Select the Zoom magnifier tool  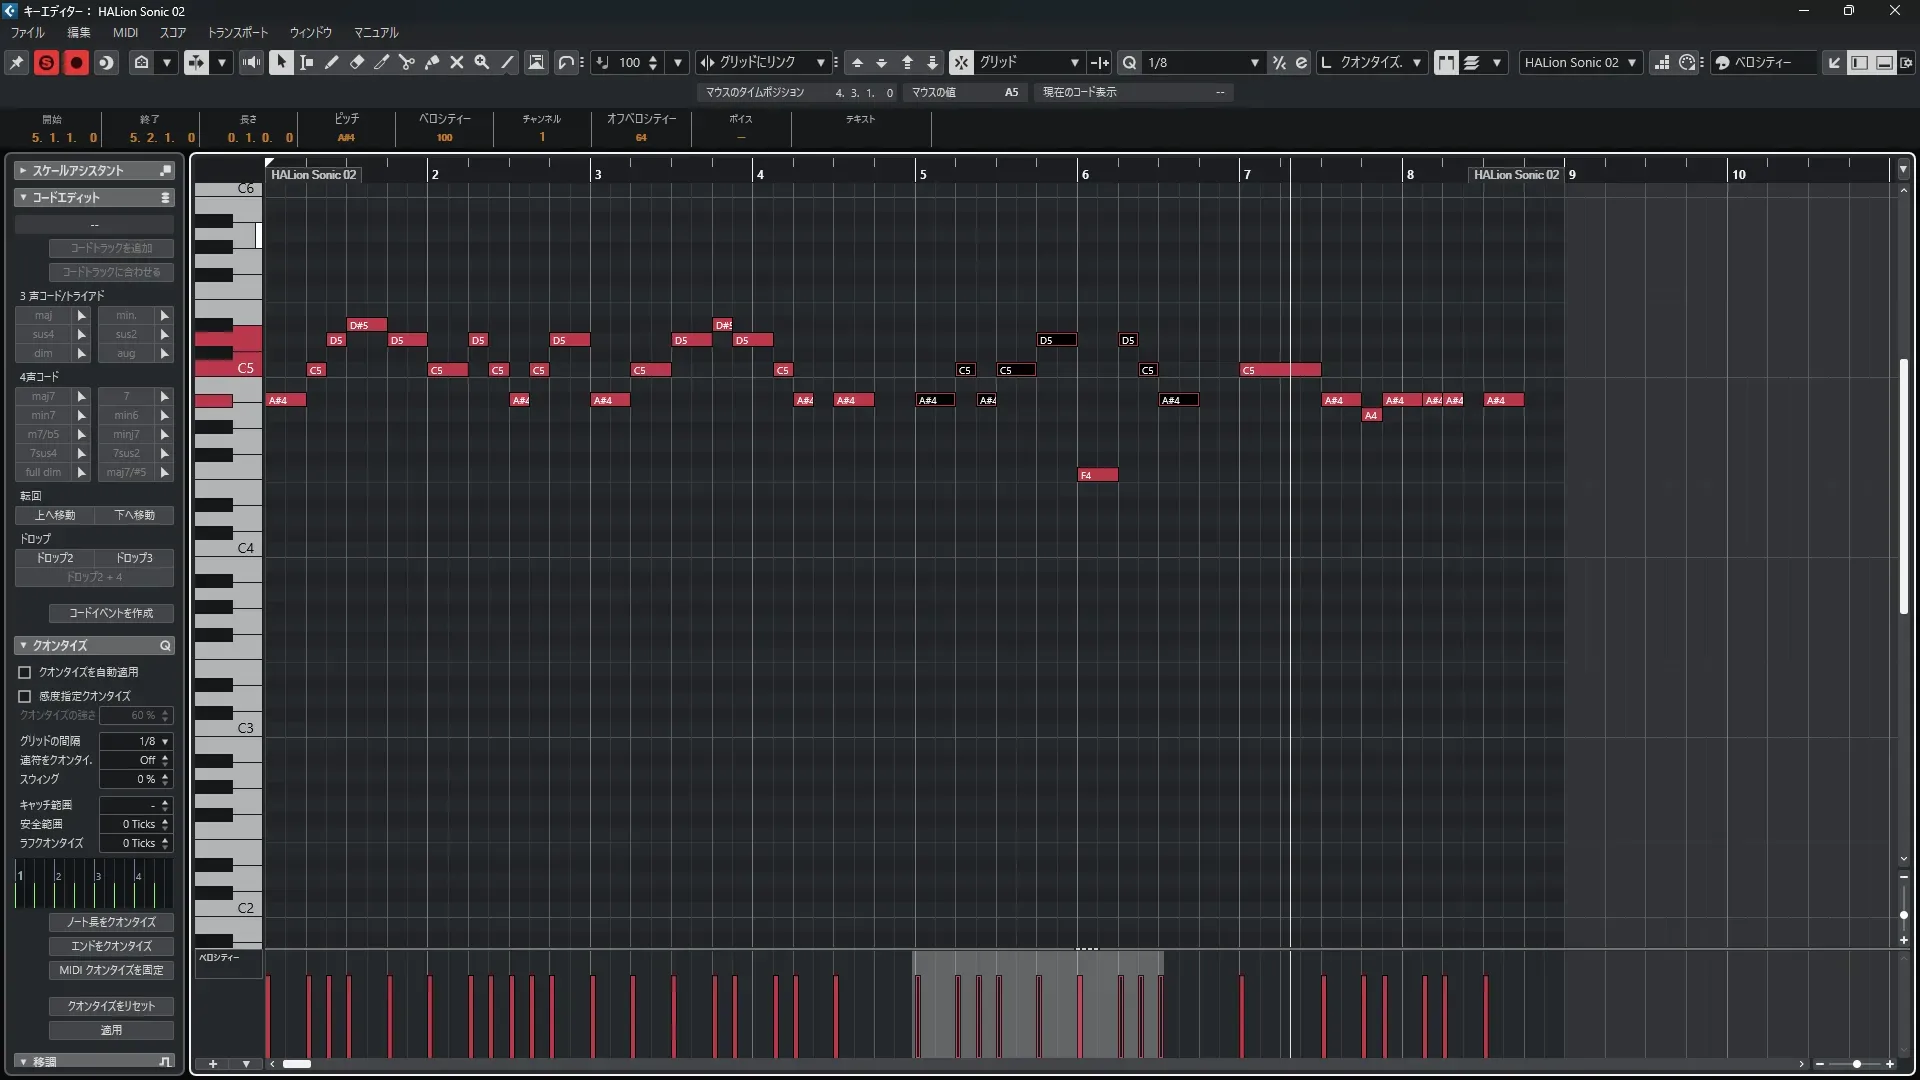[x=482, y=62]
